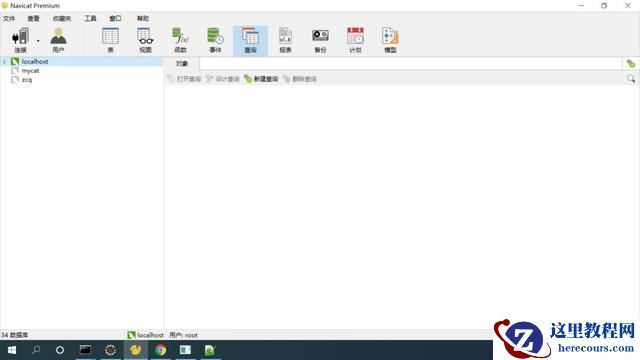
Task: Click the green icon right of the tab bar
Action: 631,64
